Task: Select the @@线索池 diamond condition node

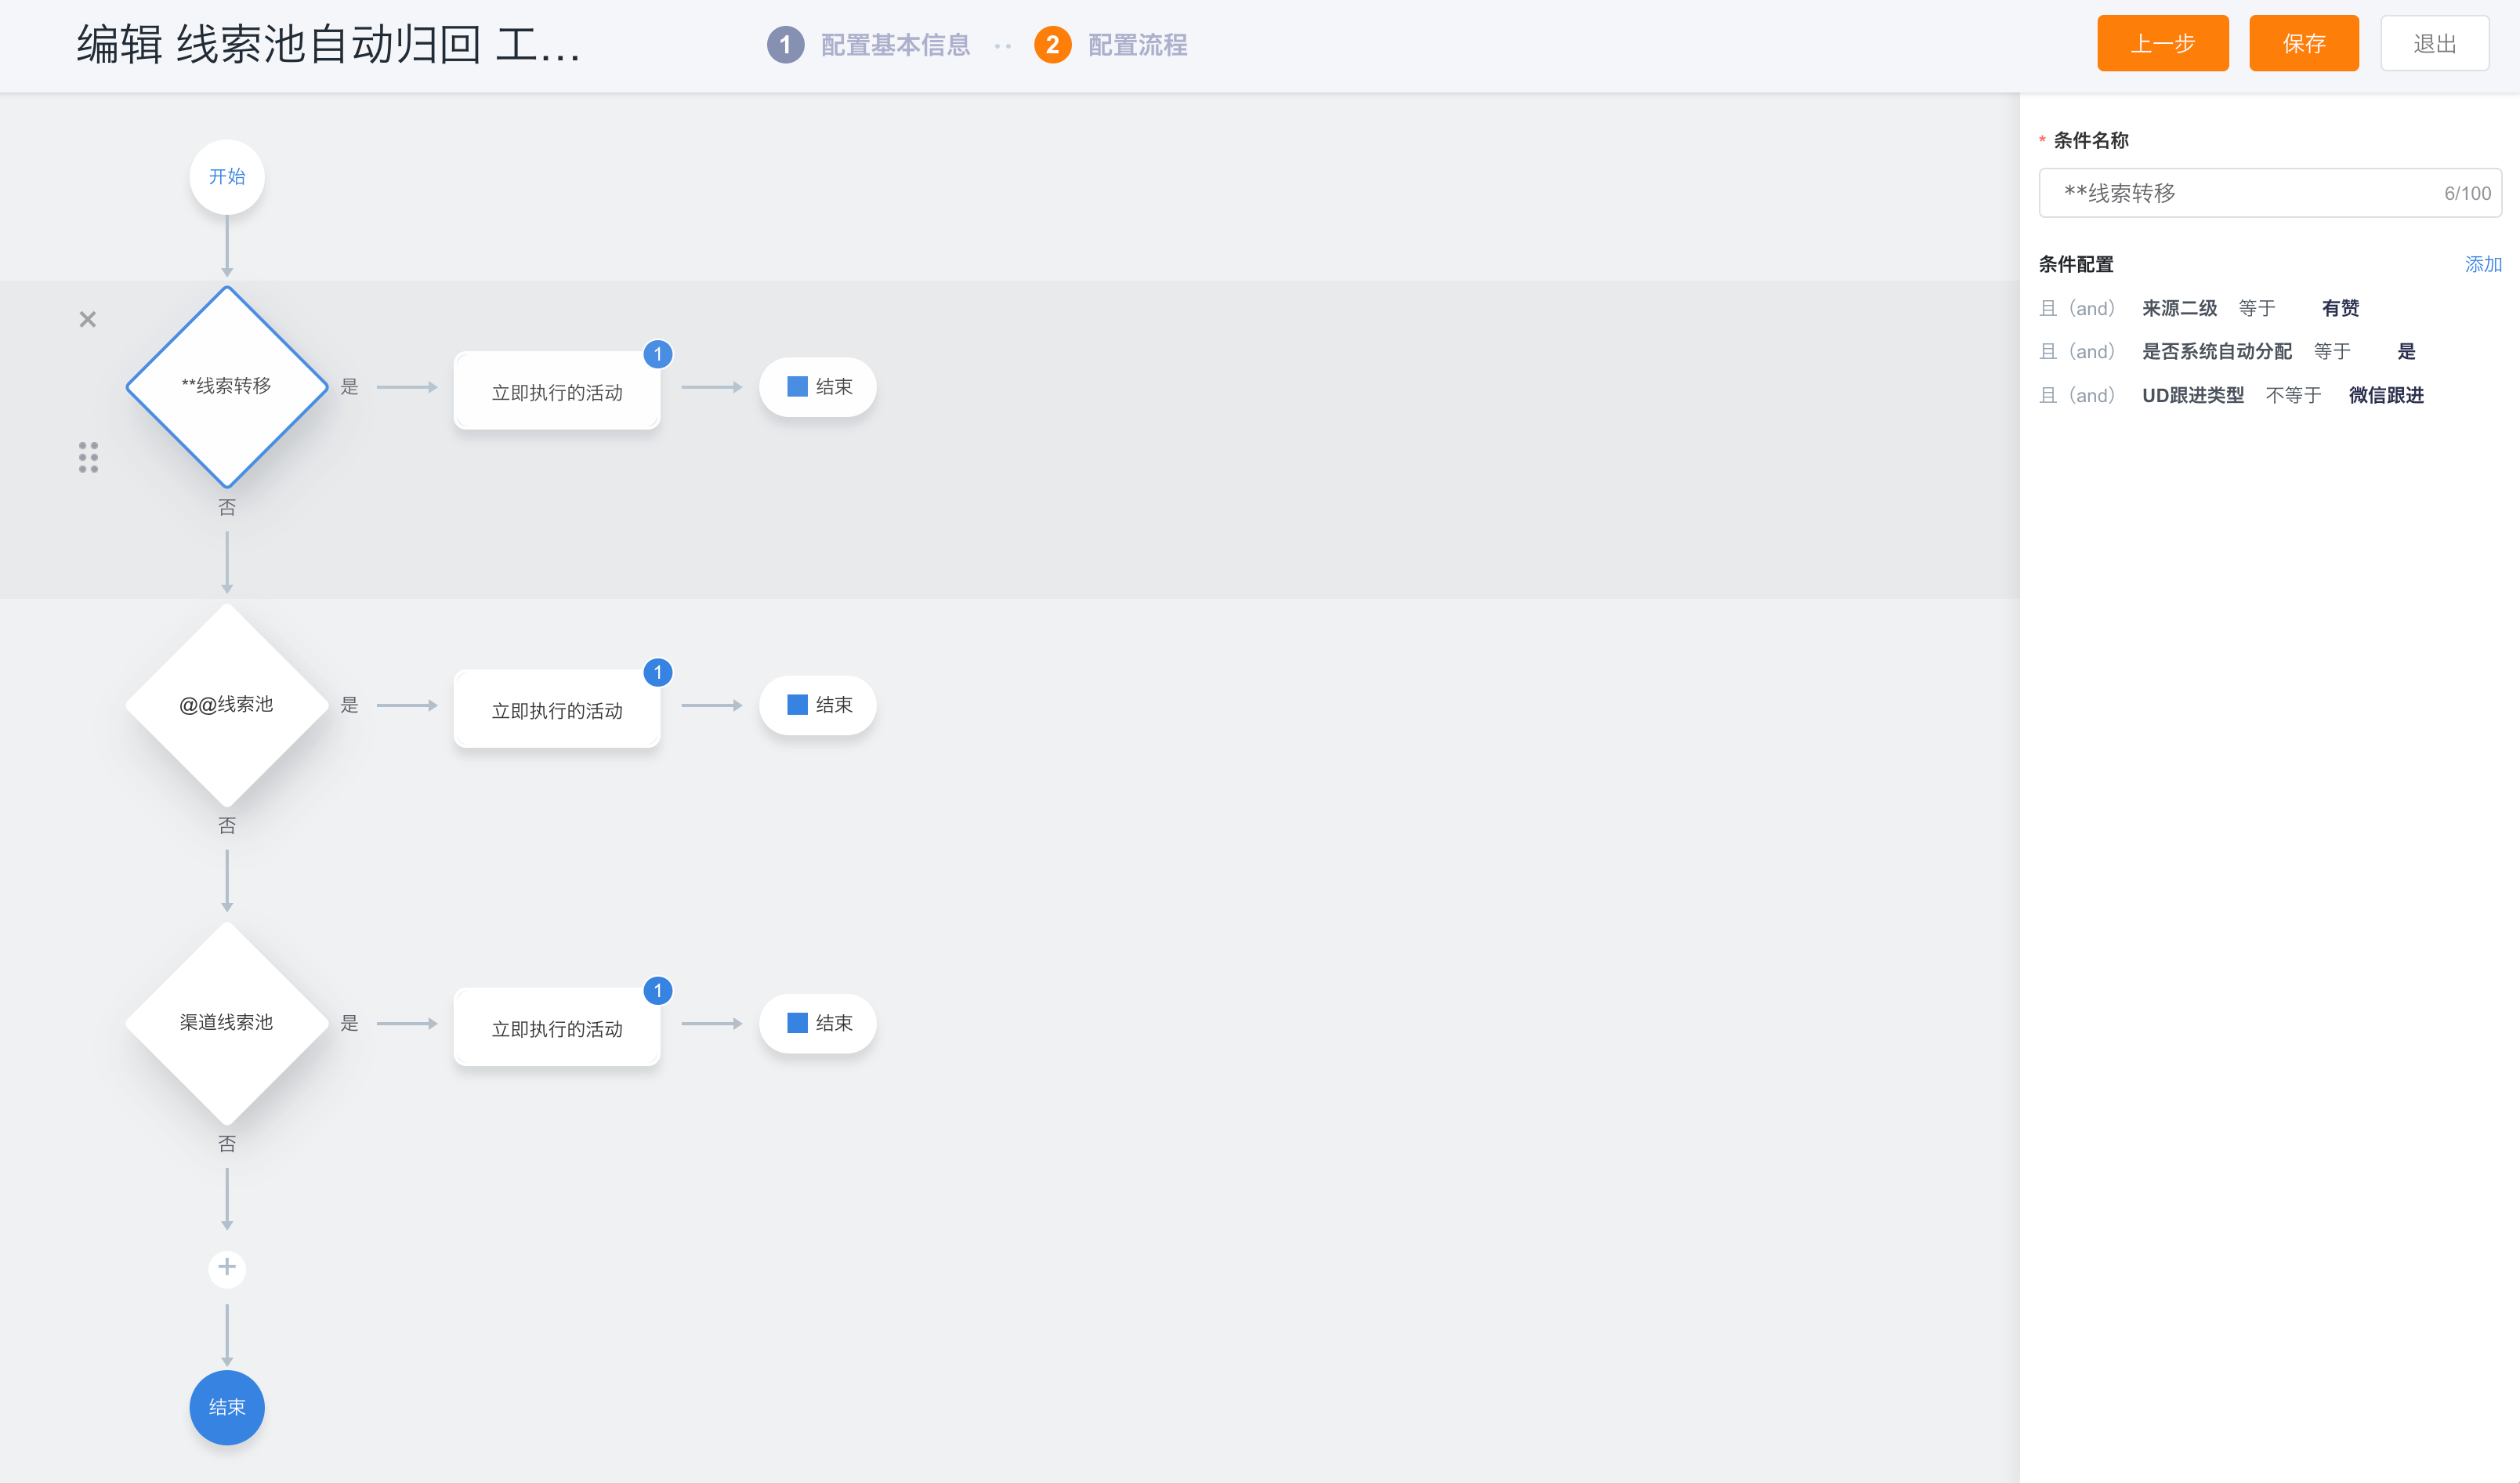Action: click(227, 705)
